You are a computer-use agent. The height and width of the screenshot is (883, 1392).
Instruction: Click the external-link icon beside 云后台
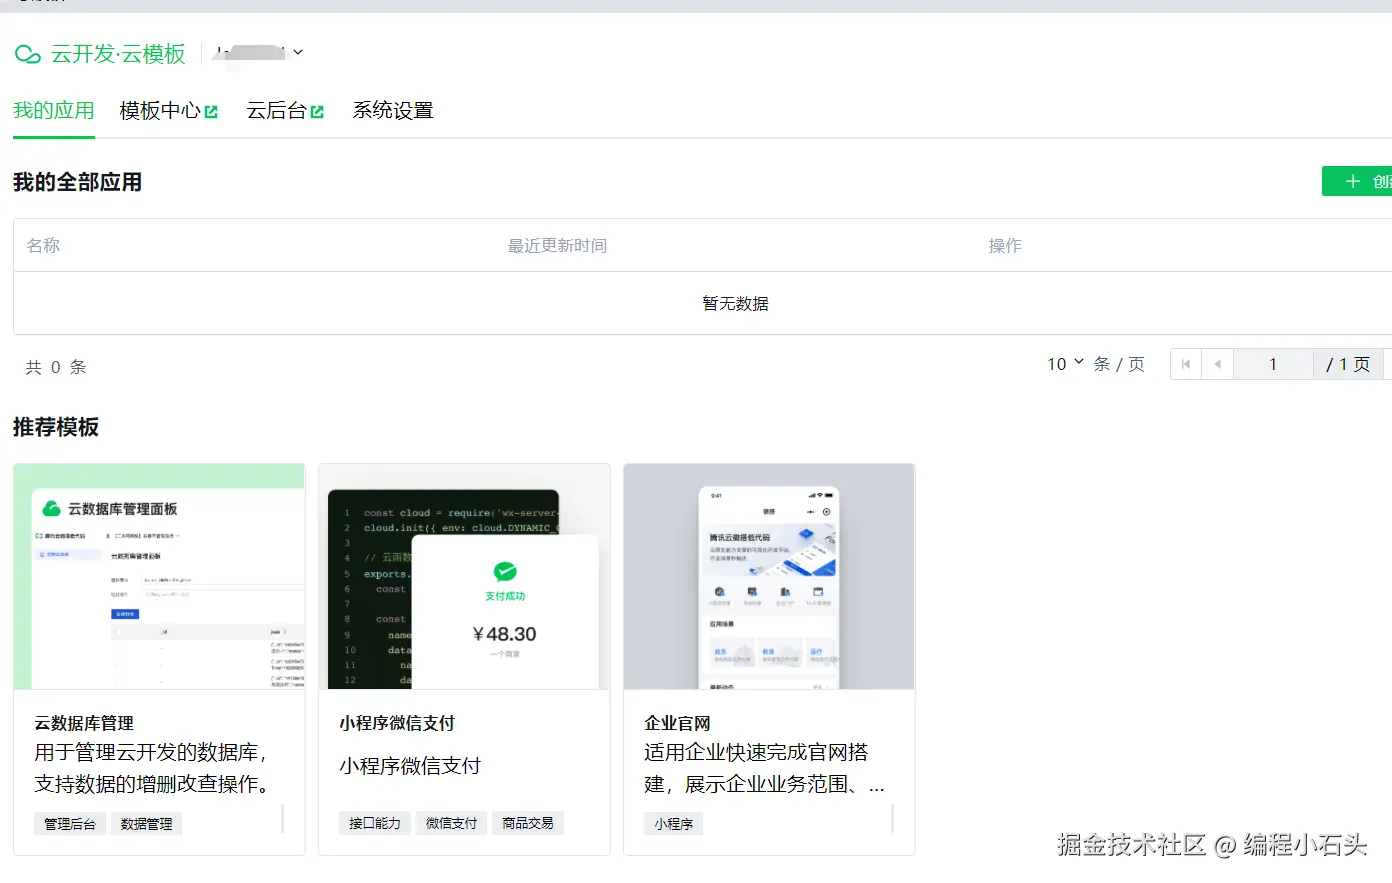tap(317, 112)
